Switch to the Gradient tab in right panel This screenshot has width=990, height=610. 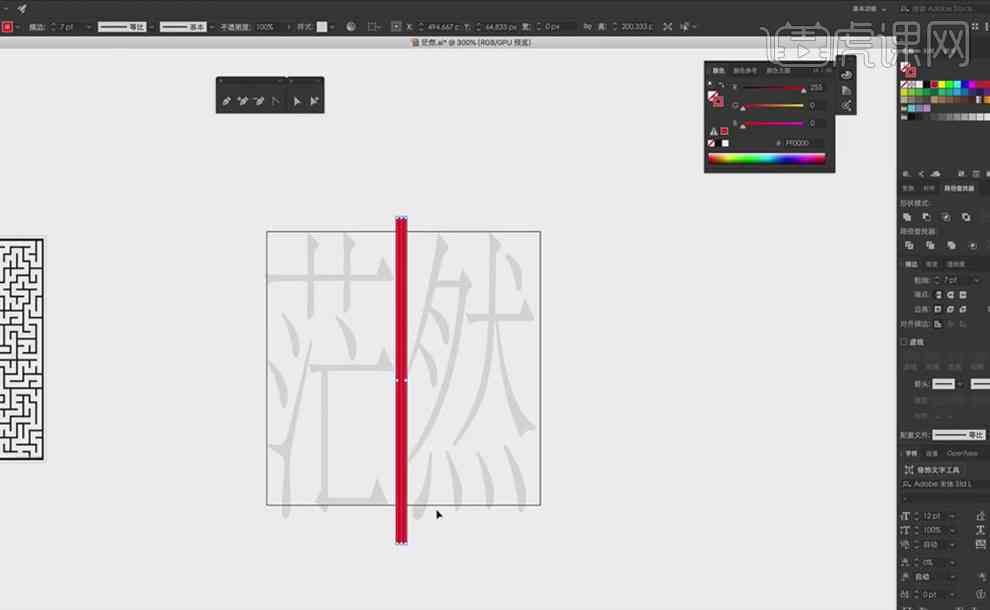click(x=932, y=264)
